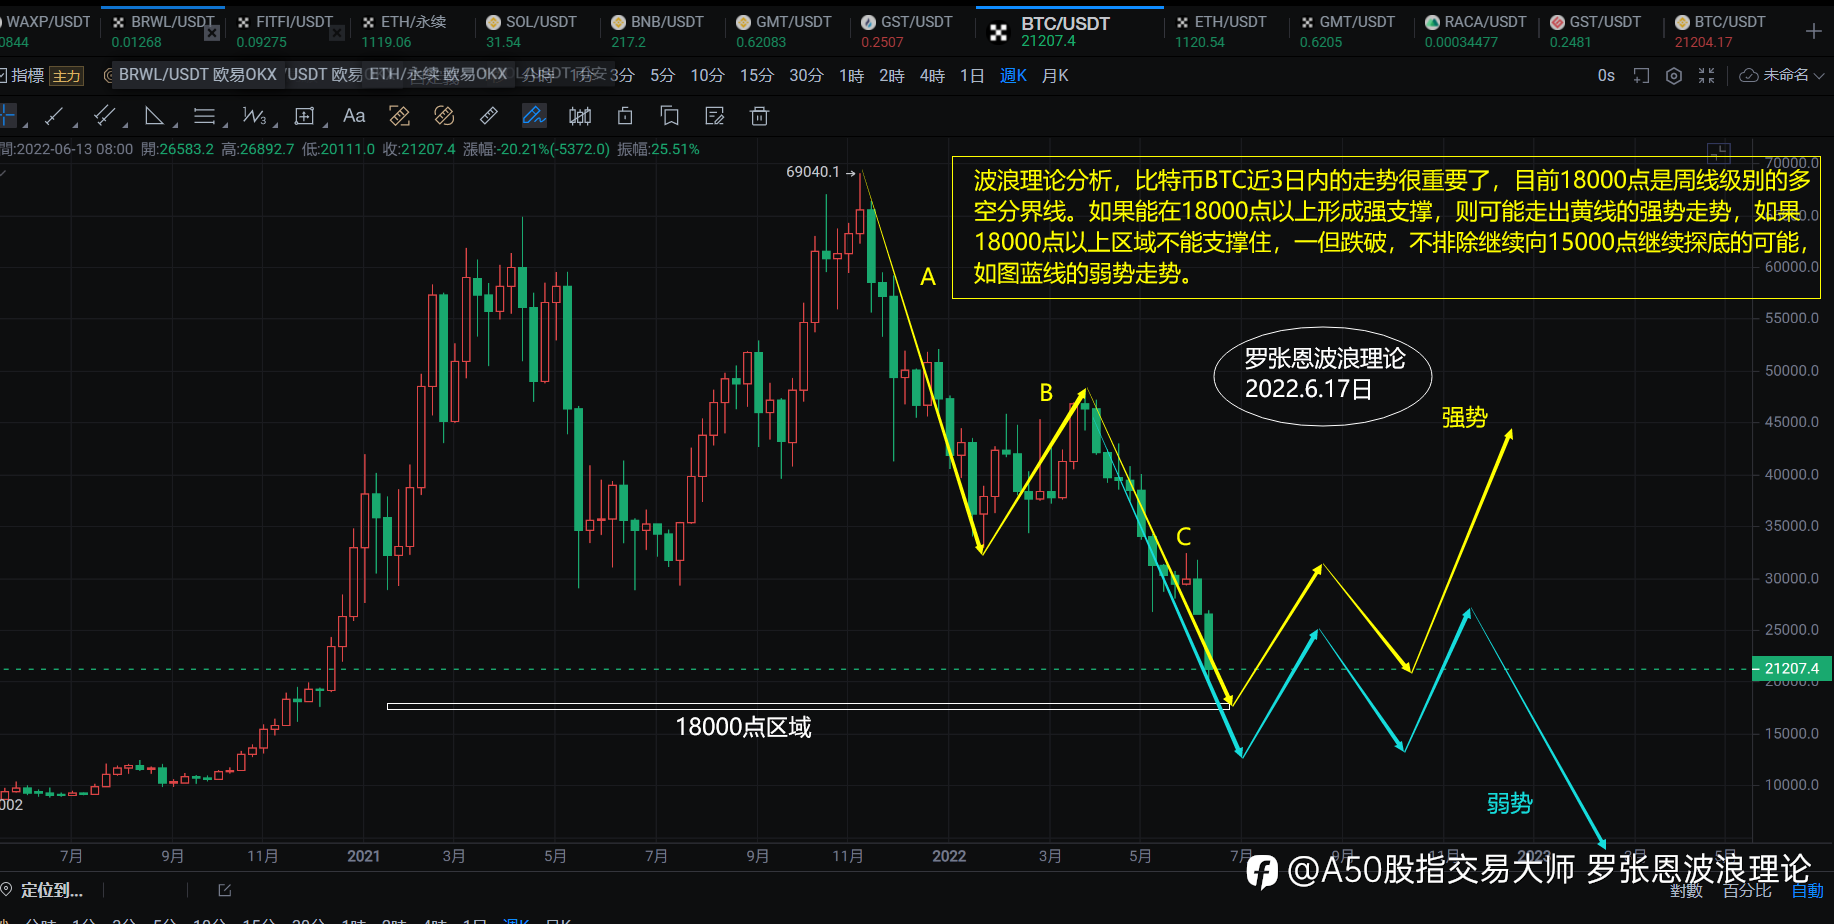Select the 週K weekly timeframe

pyautogui.click(x=1013, y=76)
